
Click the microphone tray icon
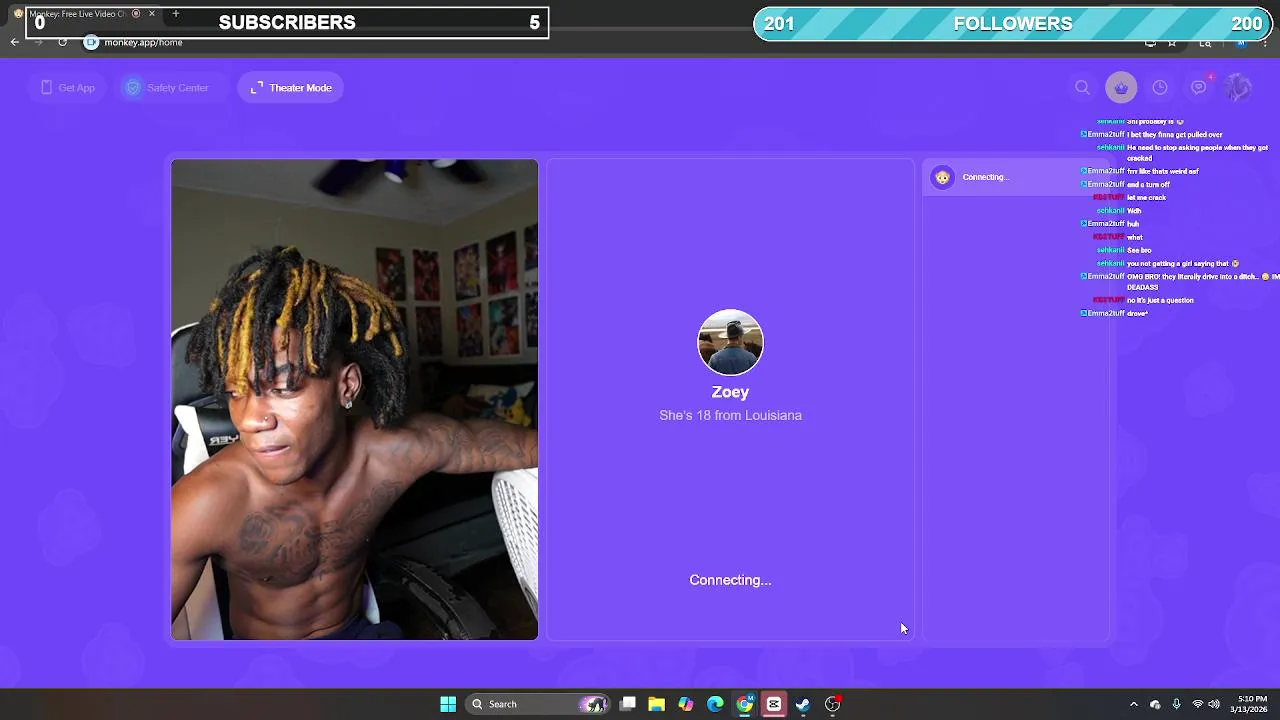(x=1176, y=704)
